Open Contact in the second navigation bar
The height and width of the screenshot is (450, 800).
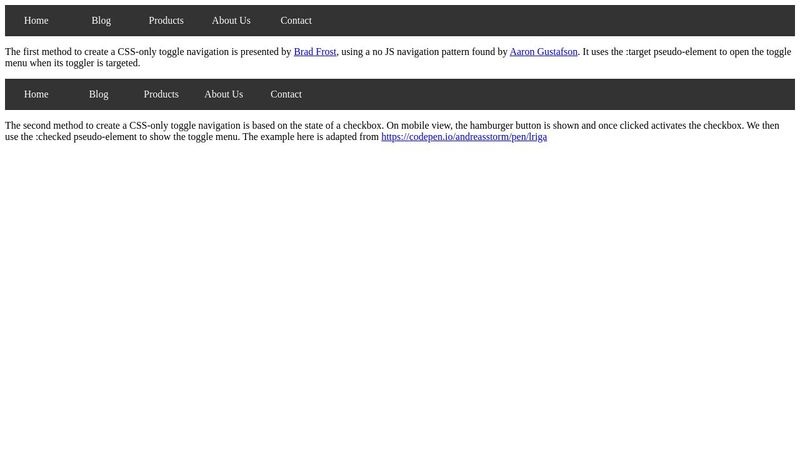[286, 94]
